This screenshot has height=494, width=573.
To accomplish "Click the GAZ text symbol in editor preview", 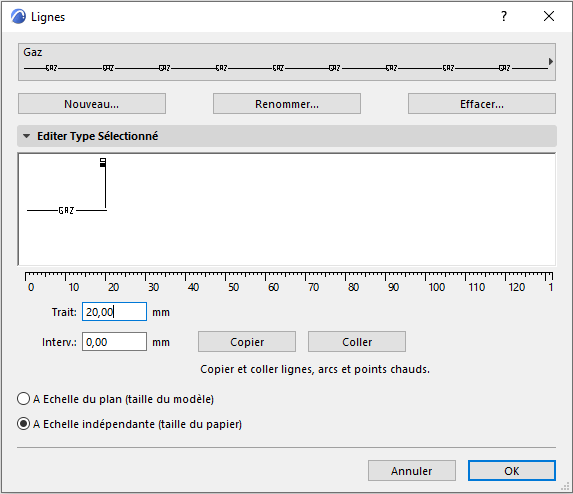I will click(67, 210).
